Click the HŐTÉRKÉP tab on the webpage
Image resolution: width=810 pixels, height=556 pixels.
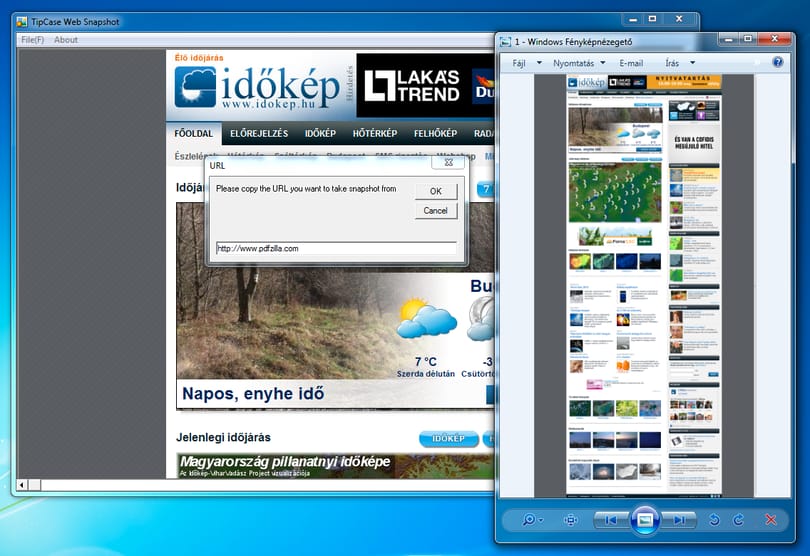(375, 133)
